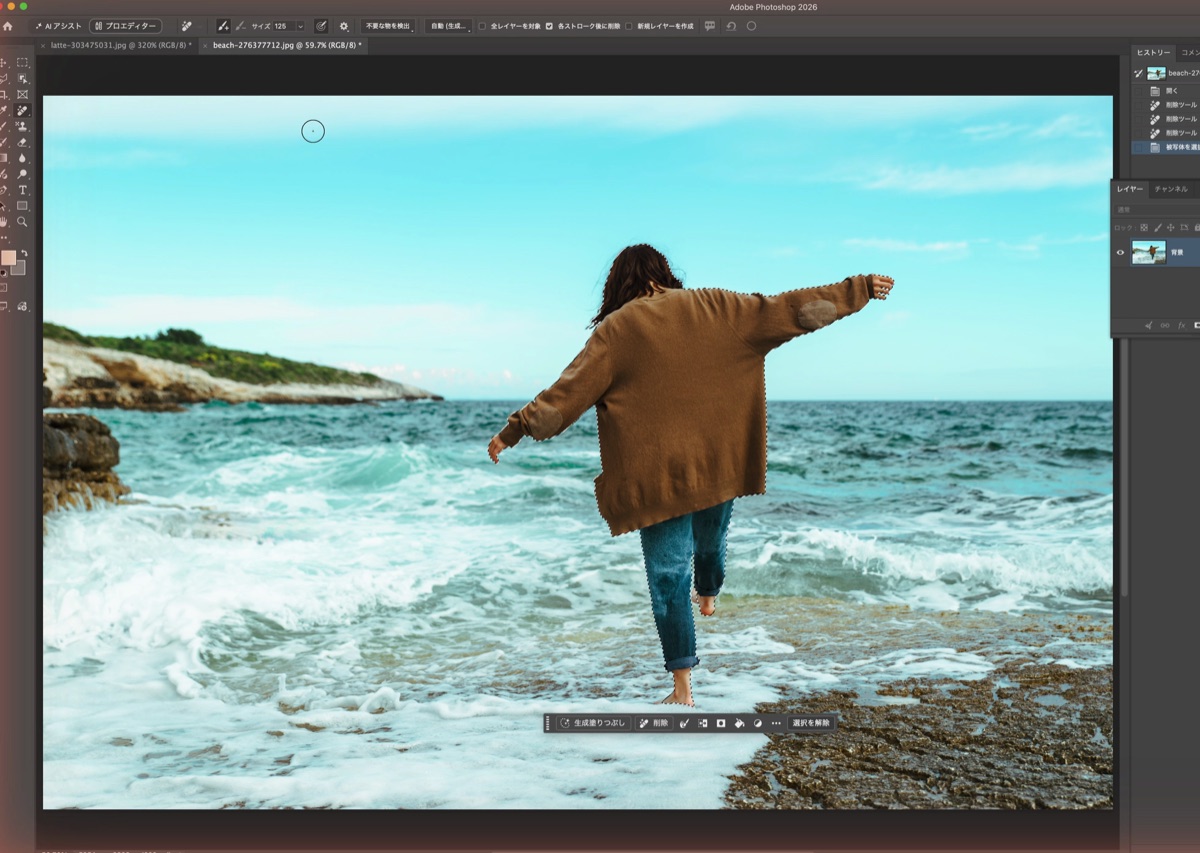The height and width of the screenshot is (853, 1200).
Task: Select the Remove (healing) tool in toolbar
Action: [22, 110]
